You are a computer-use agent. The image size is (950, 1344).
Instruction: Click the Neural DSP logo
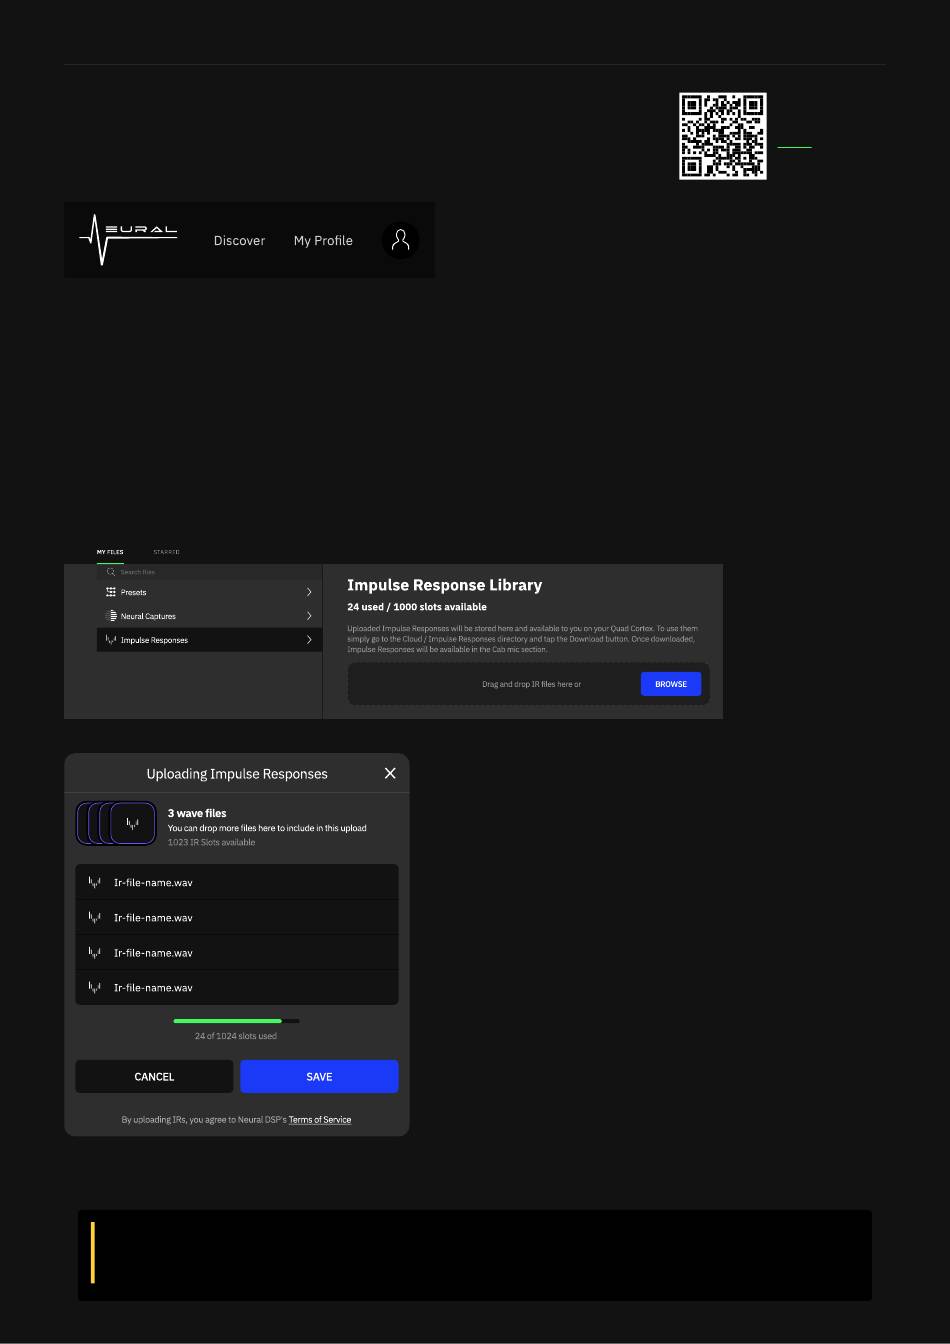128,239
